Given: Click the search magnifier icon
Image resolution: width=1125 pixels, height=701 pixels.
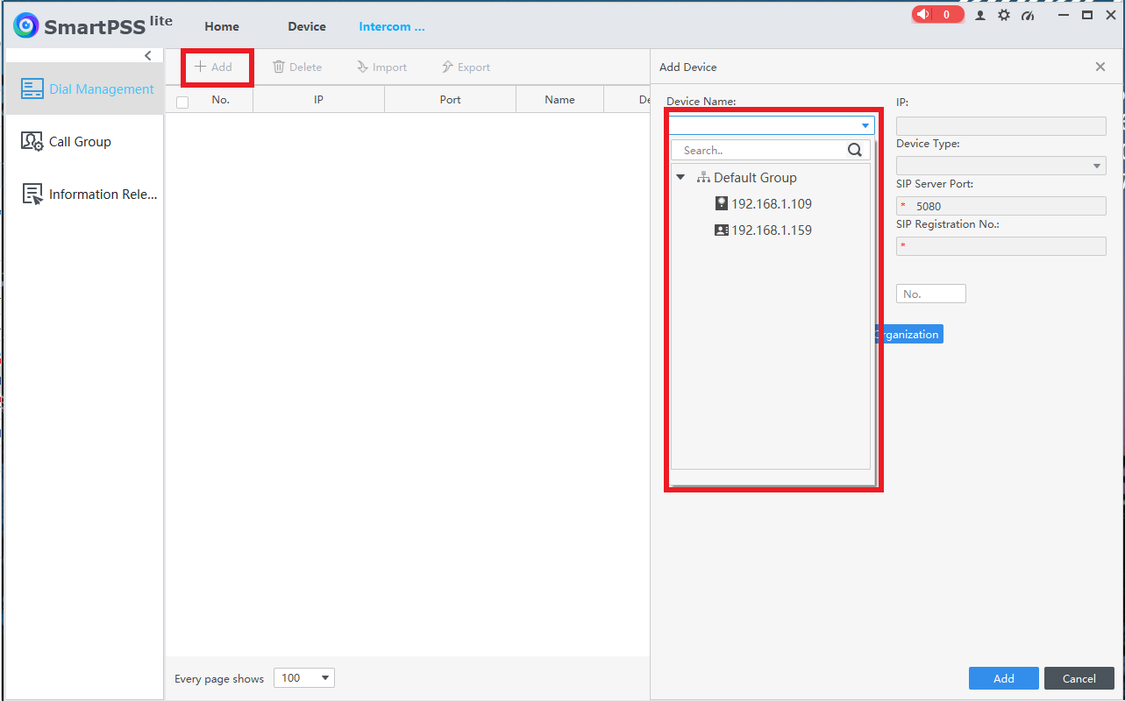Looking at the screenshot, I should [855, 150].
